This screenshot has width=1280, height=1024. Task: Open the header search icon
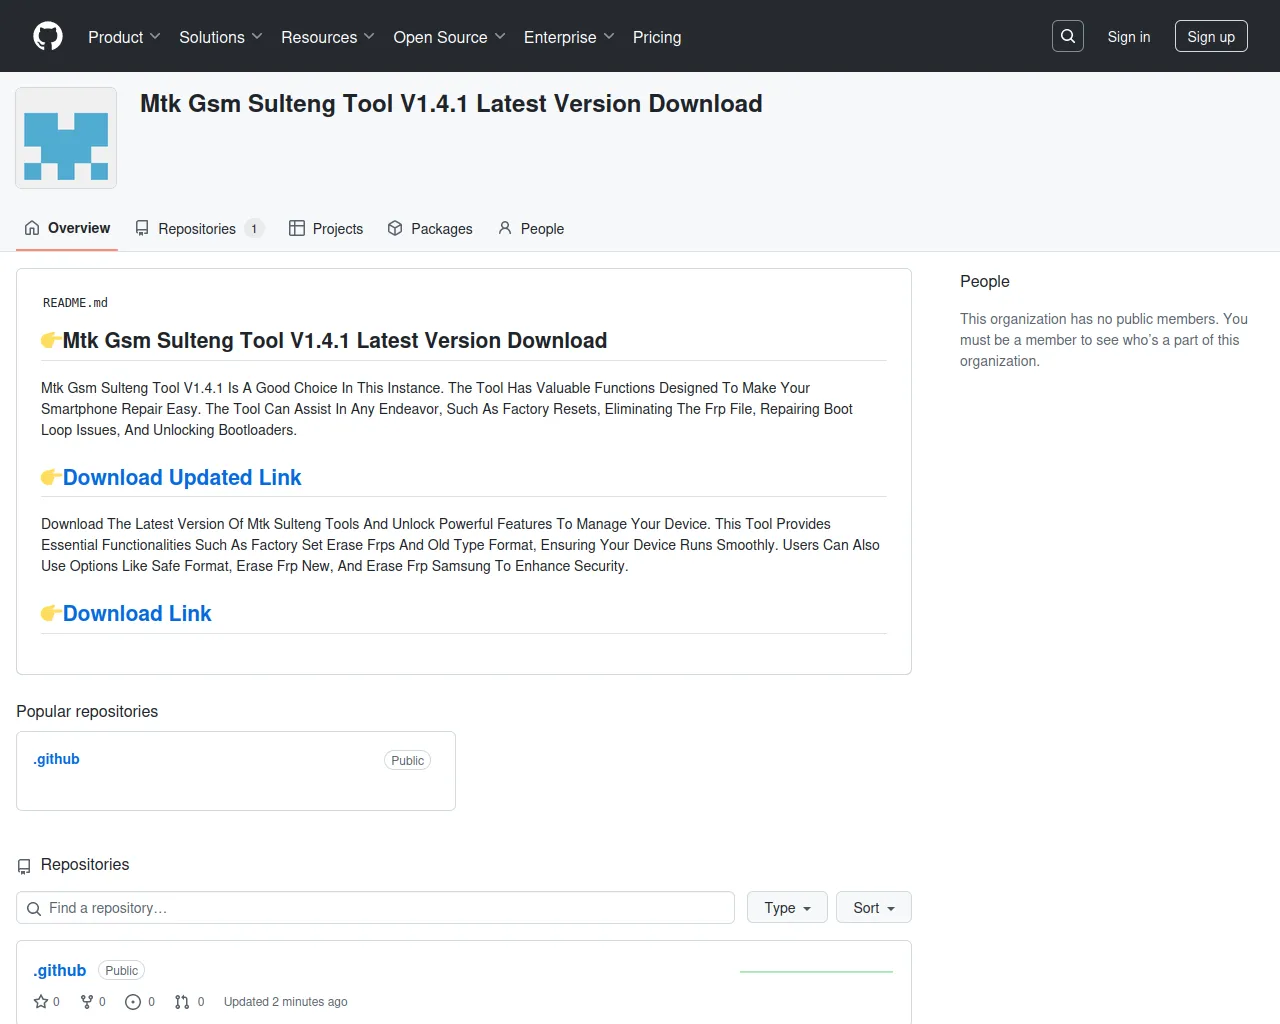[x=1067, y=35]
